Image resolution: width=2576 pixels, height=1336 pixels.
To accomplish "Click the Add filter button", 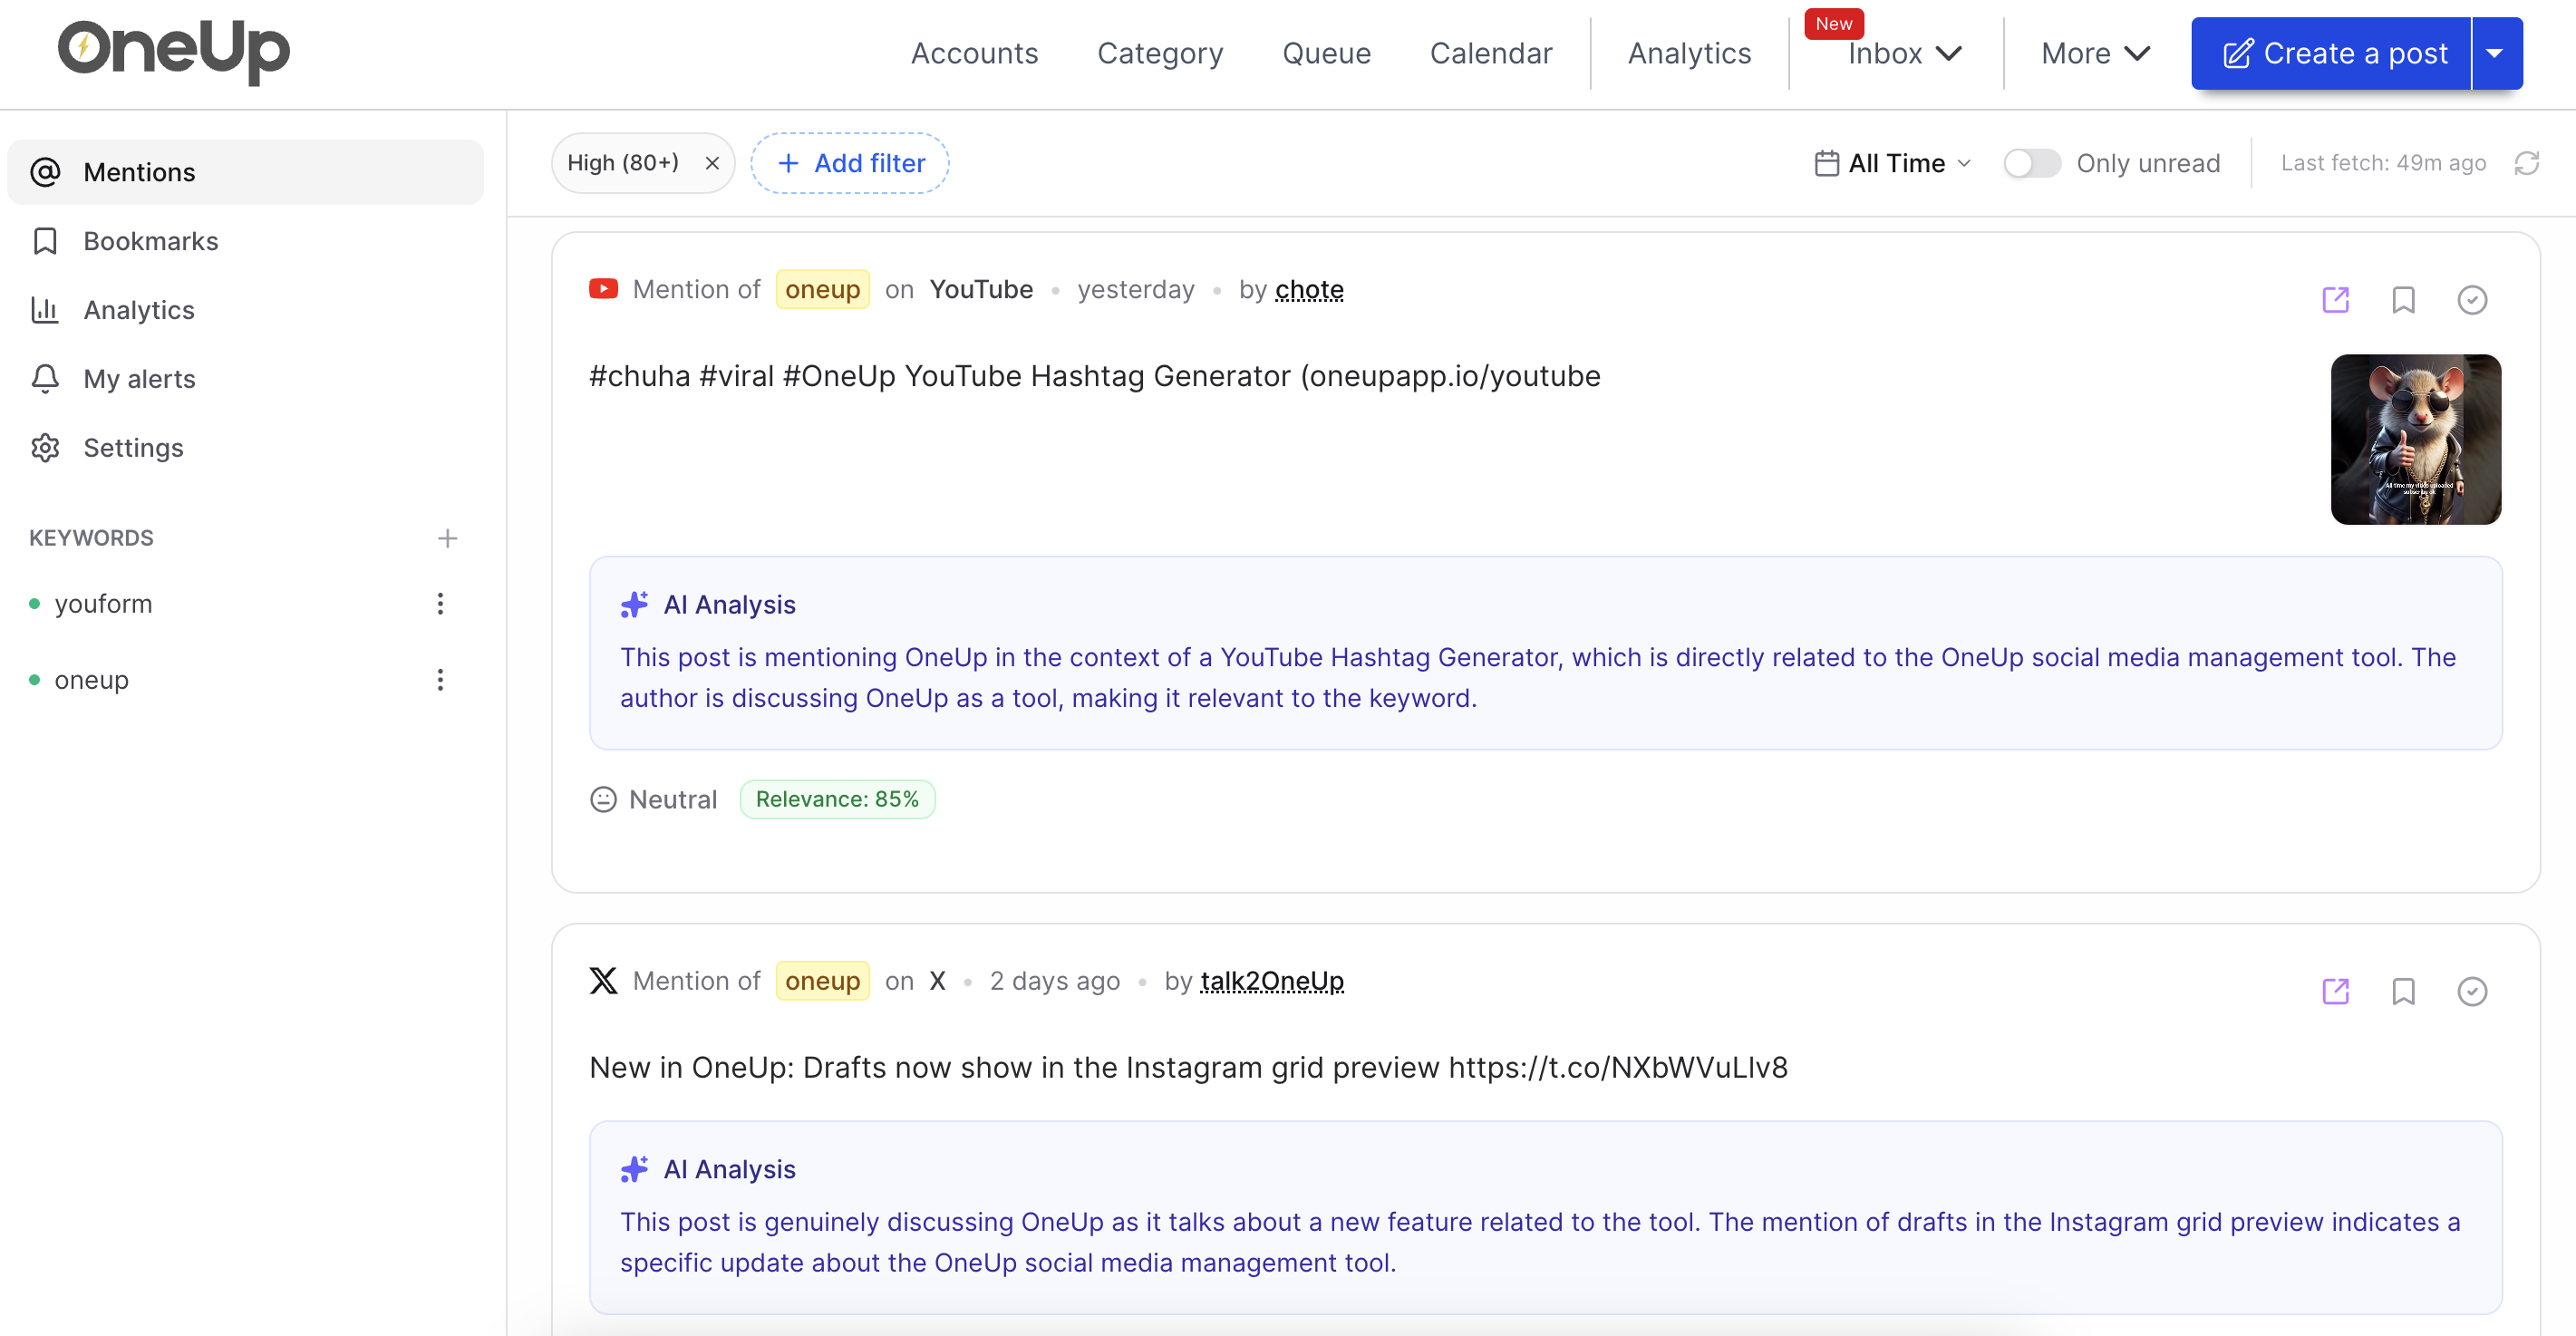I will point(850,163).
